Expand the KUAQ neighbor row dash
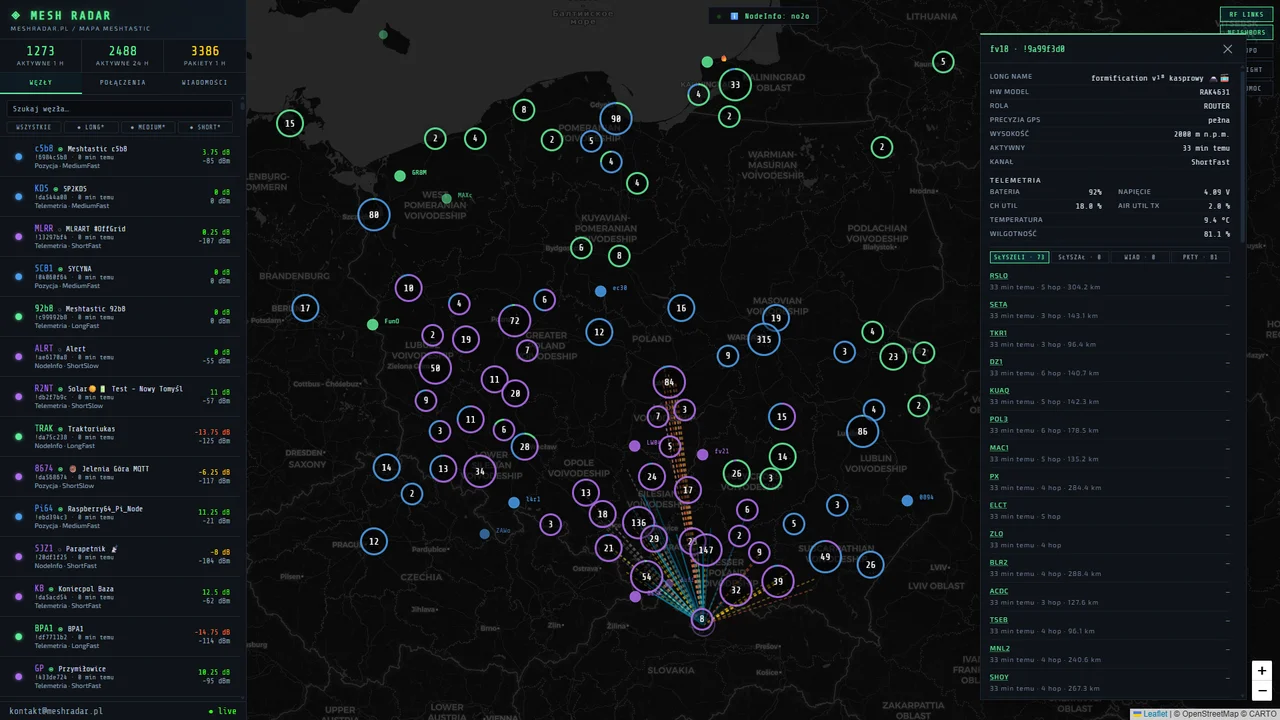 click(1228, 391)
